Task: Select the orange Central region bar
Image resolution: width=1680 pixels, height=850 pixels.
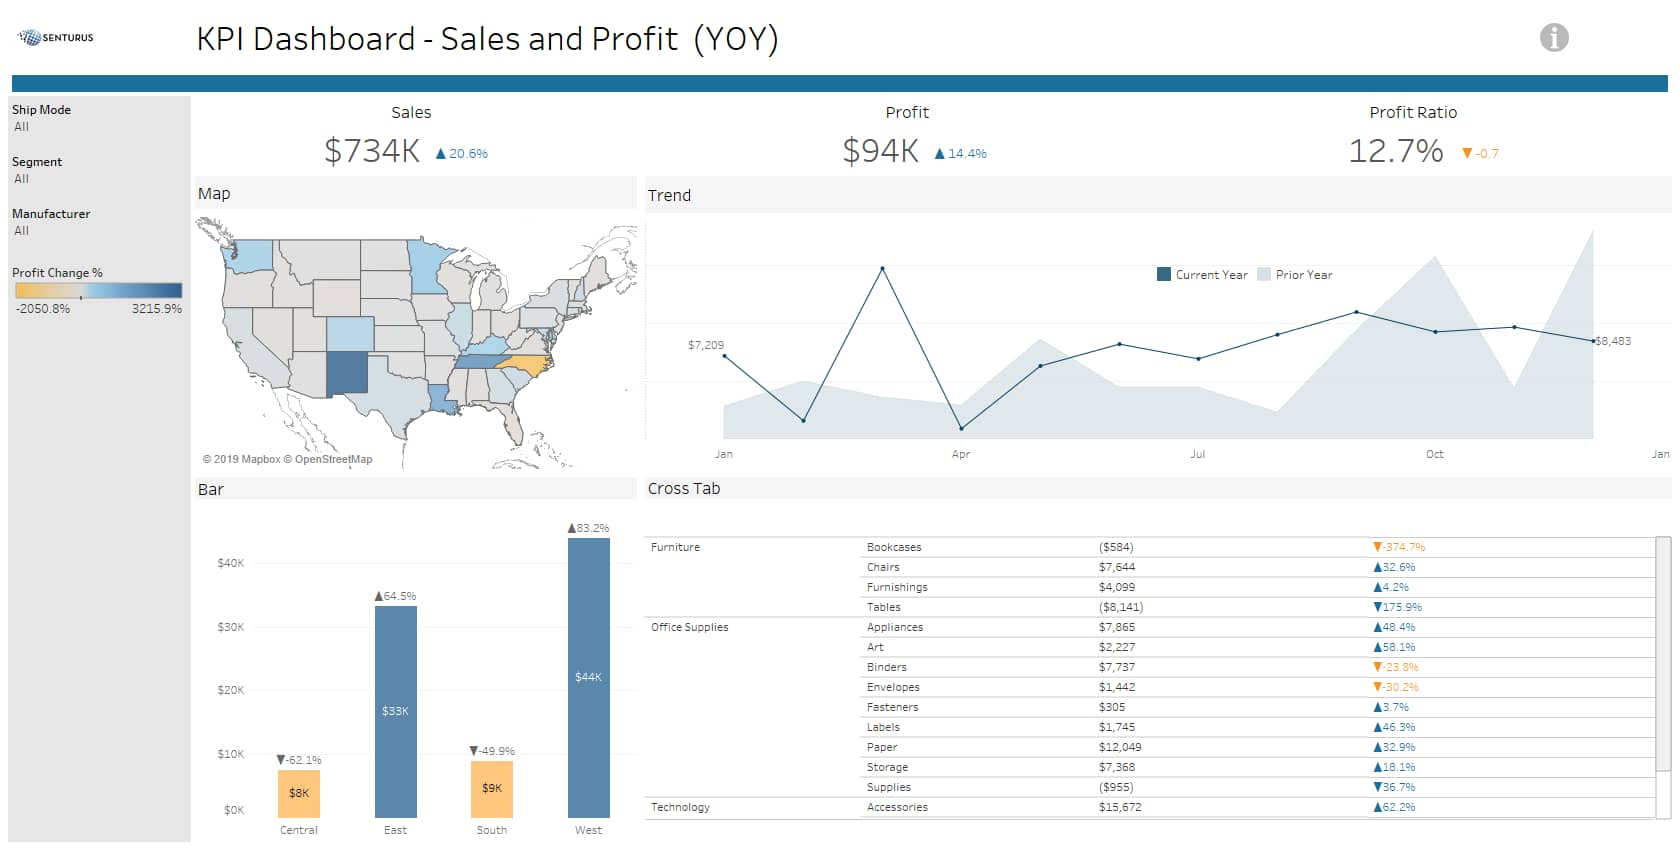Action: pyautogui.click(x=298, y=793)
